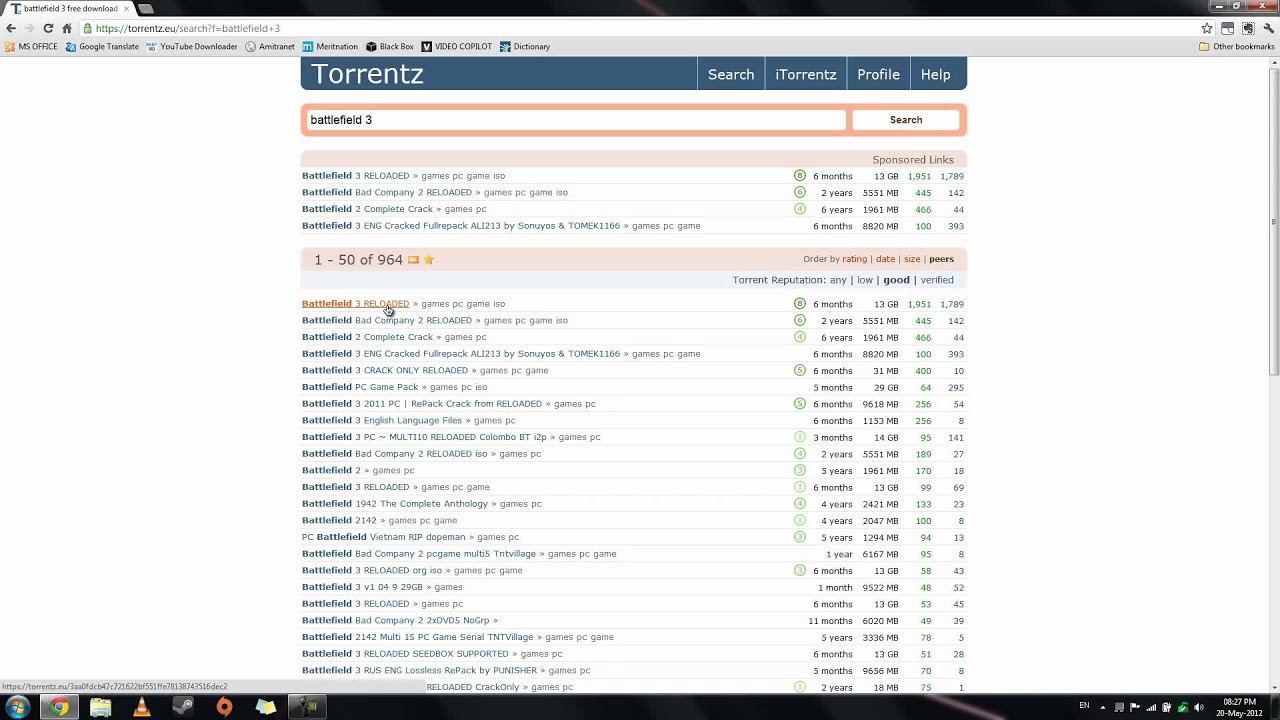Open the YouTube Downloader bookmark

coord(192,46)
